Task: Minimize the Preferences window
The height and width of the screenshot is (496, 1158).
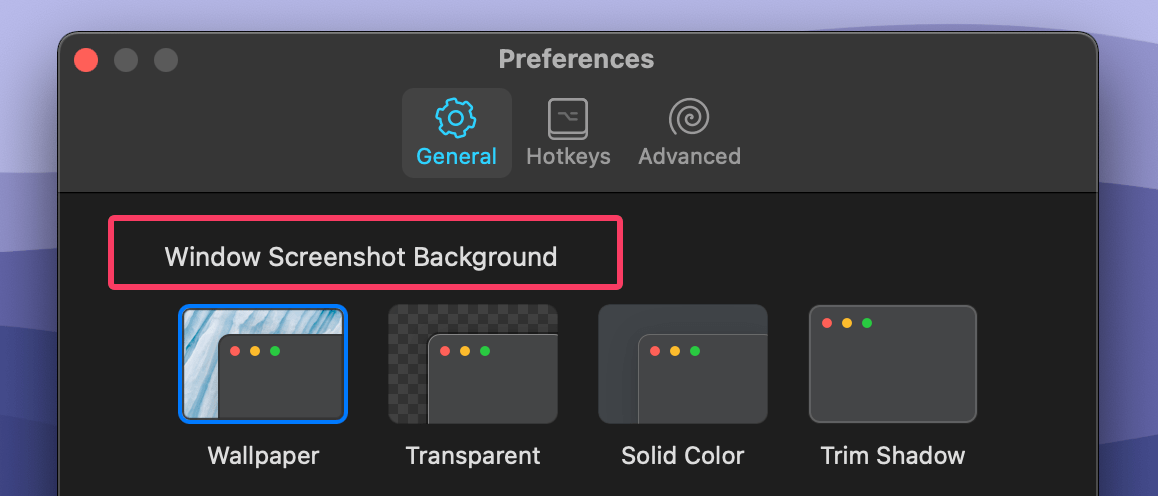Action: [126, 60]
